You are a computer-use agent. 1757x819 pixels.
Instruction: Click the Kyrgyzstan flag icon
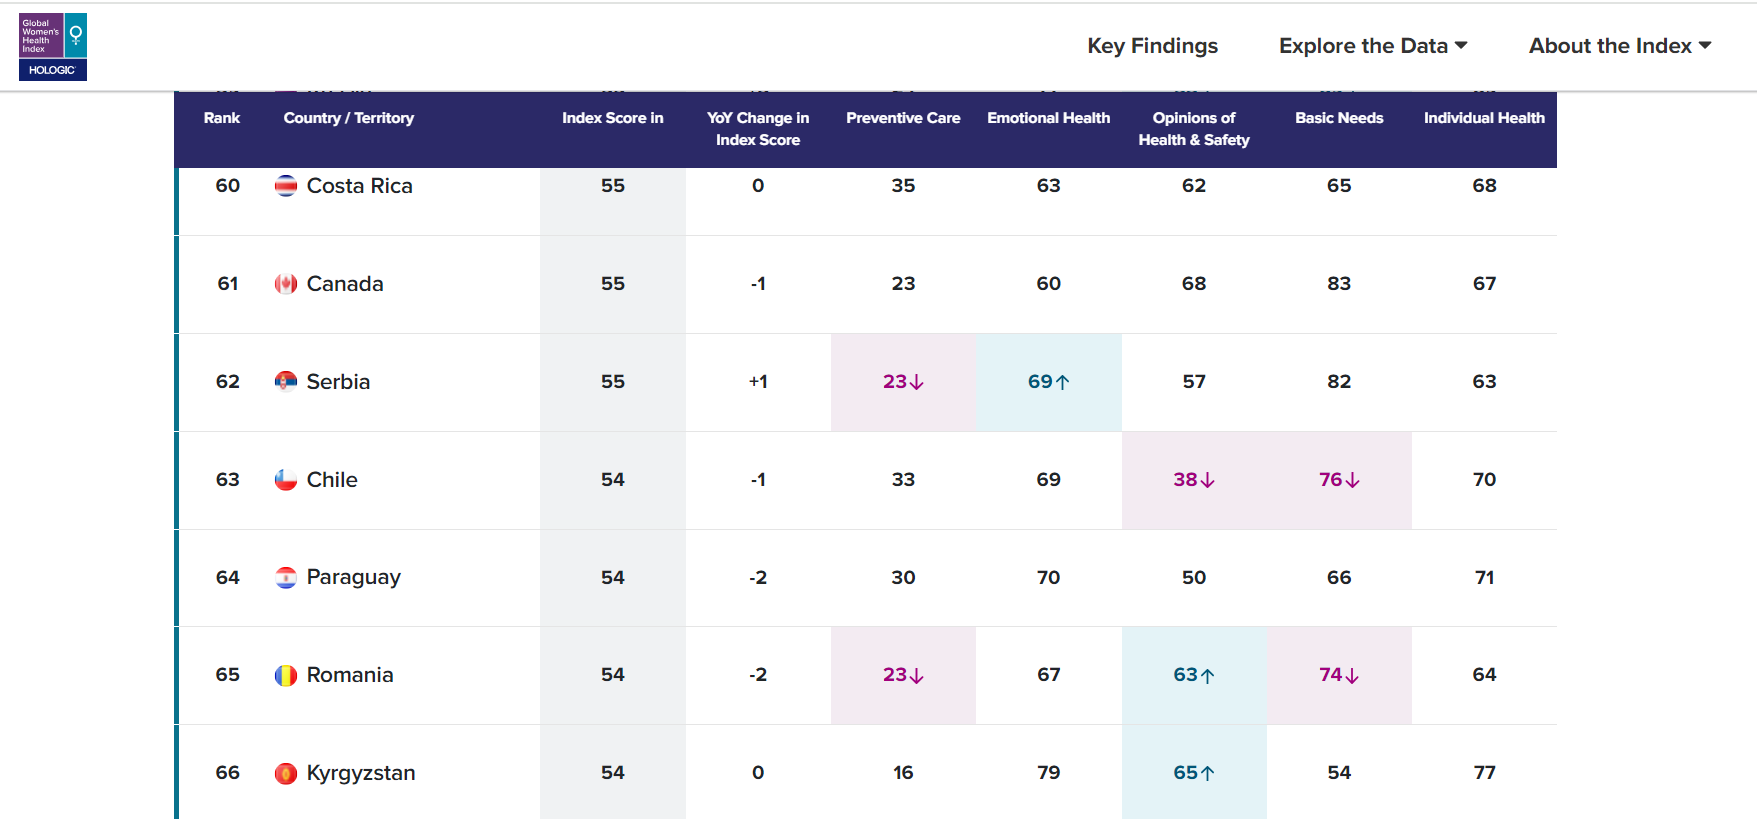(x=286, y=773)
